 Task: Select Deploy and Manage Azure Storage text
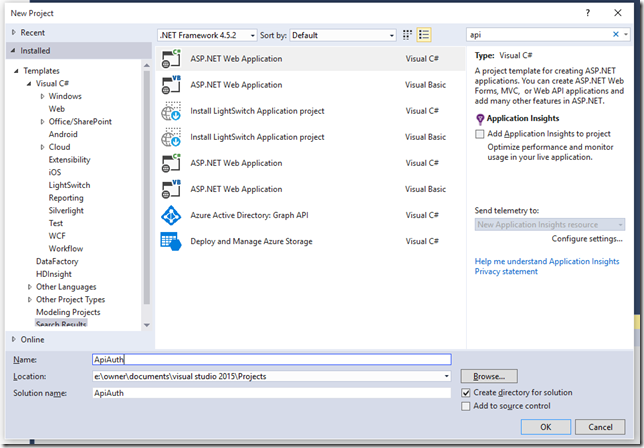(251, 241)
